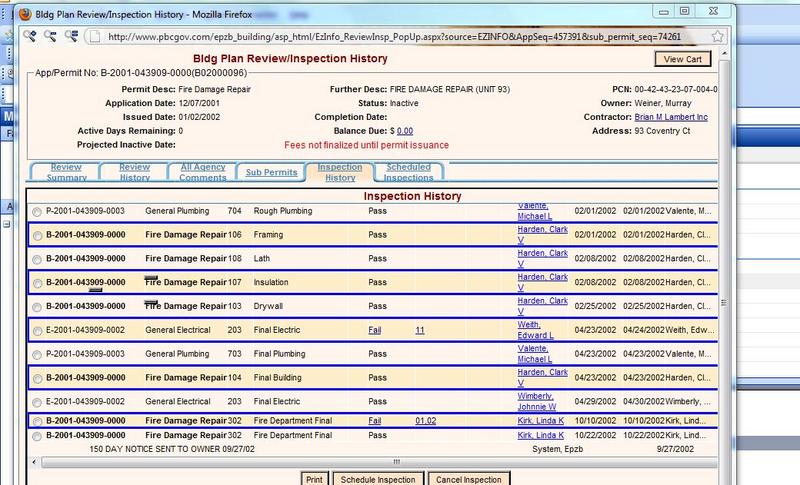Select the Final Plumbing row radio button
This screenshot has height=485, width=800.
(x=37, y=355)
